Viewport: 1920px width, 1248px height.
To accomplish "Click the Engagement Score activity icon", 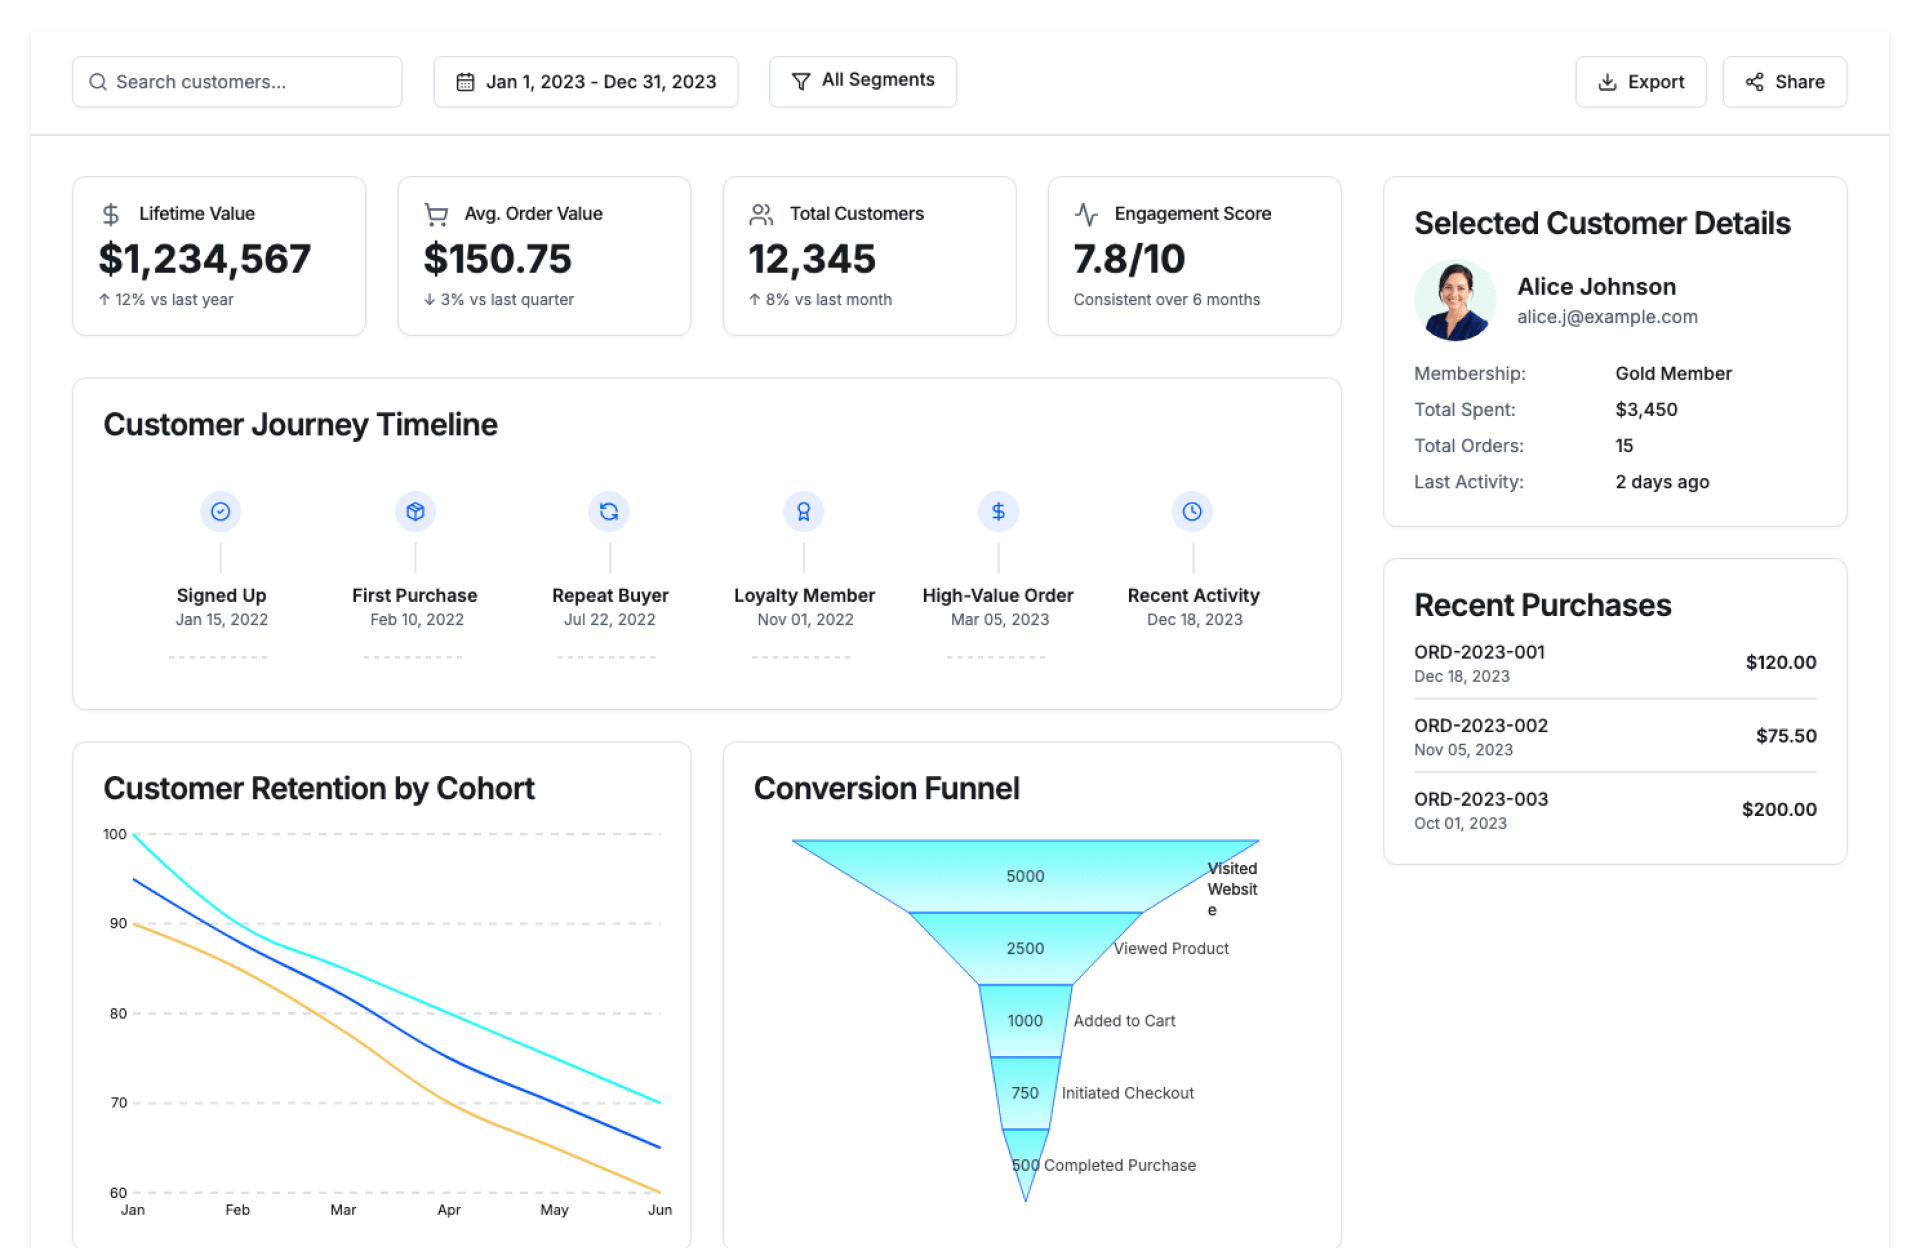I will (1086, 214).
